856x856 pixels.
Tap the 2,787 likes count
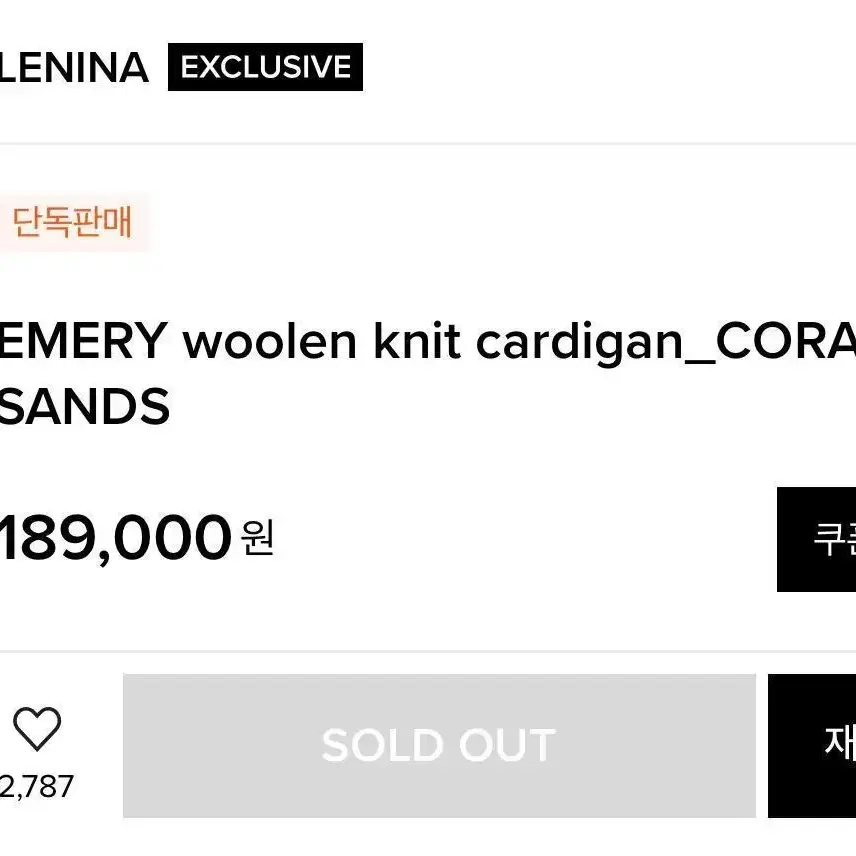(x=37, y=786)
